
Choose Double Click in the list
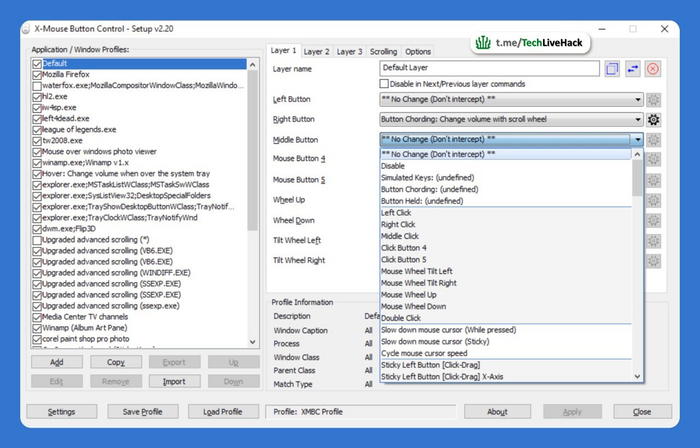pyautogui.click(x=506, y=318)
